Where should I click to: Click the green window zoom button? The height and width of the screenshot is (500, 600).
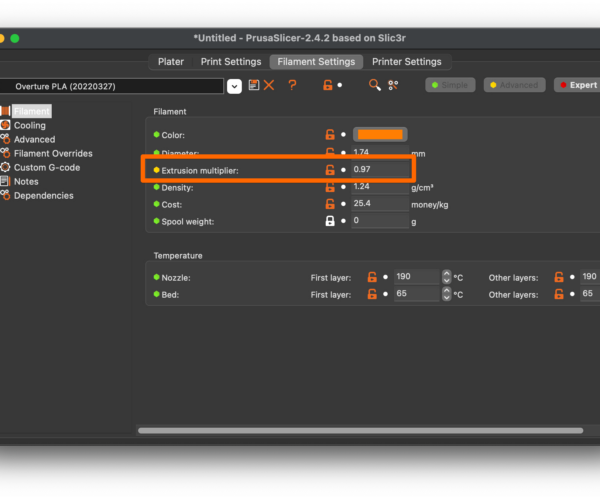point(15,38)
